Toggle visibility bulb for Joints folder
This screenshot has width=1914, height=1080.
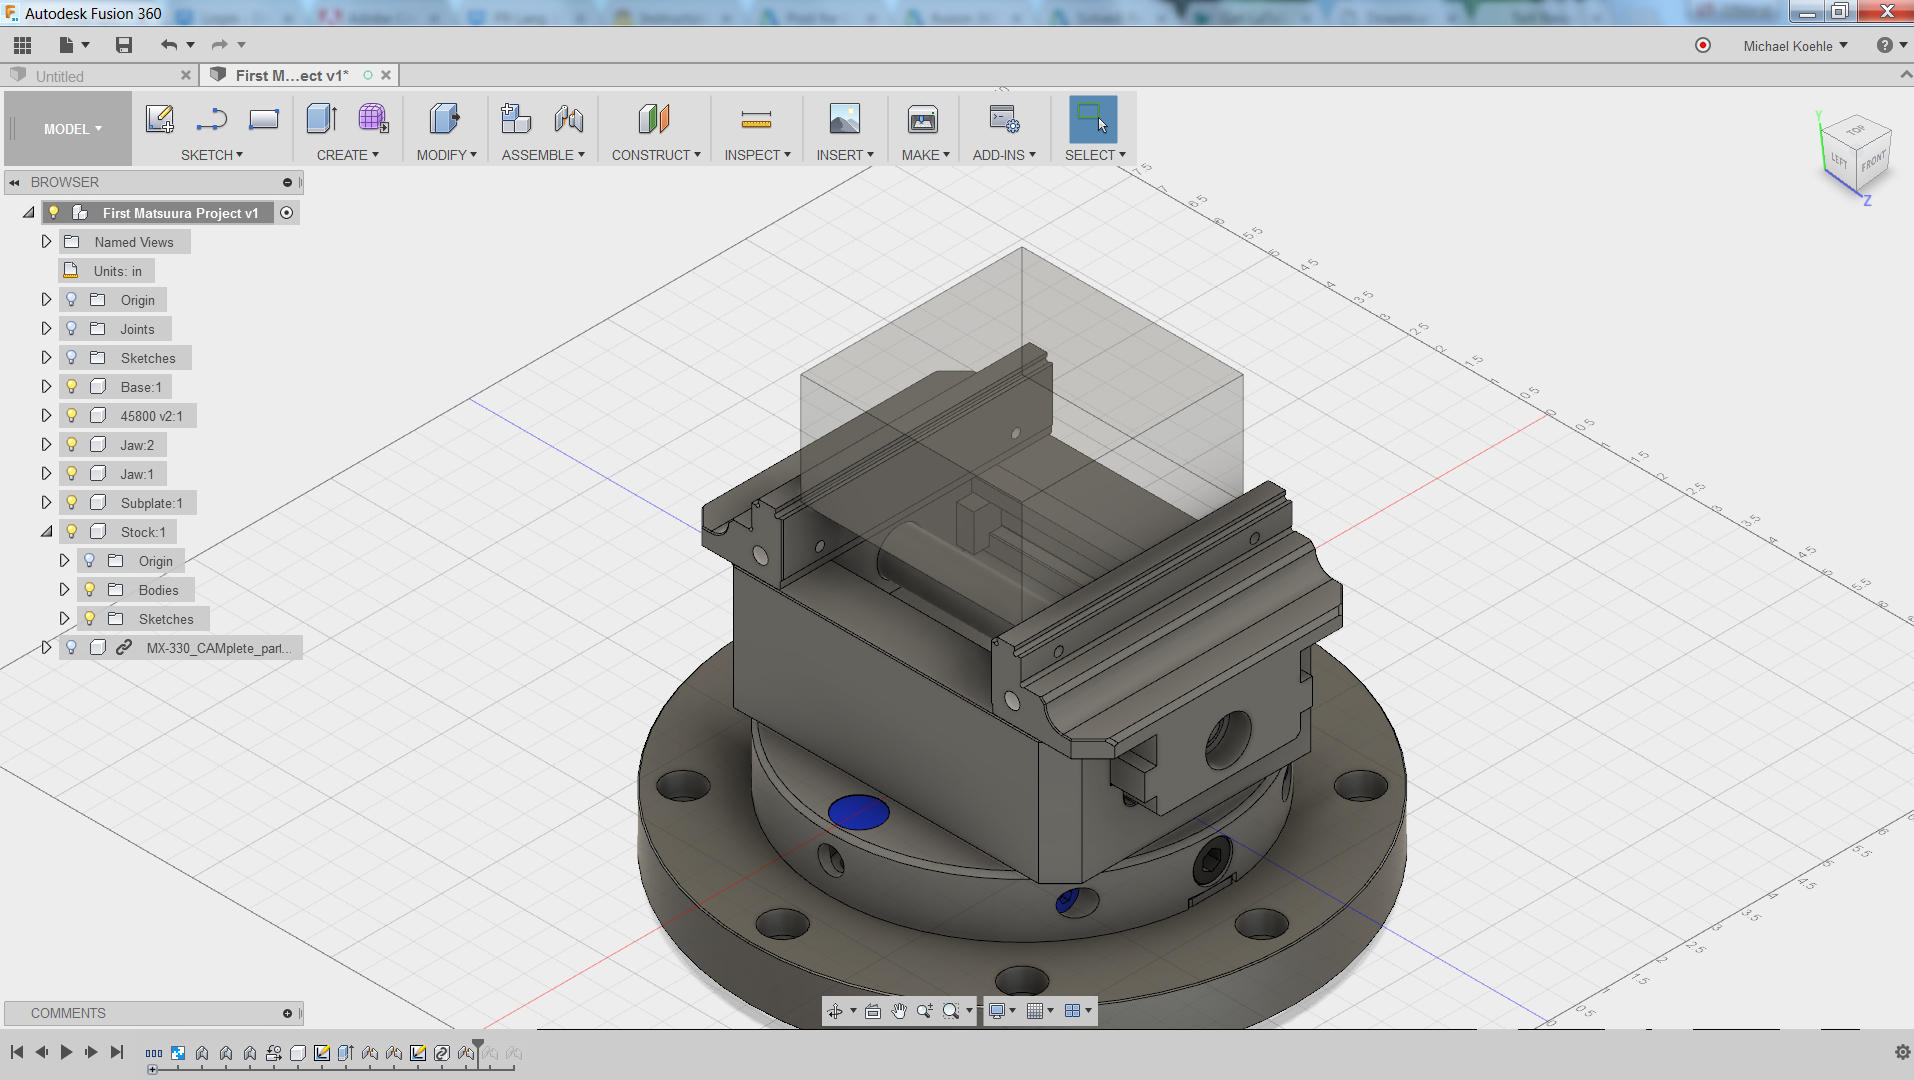tap(71, 328)
